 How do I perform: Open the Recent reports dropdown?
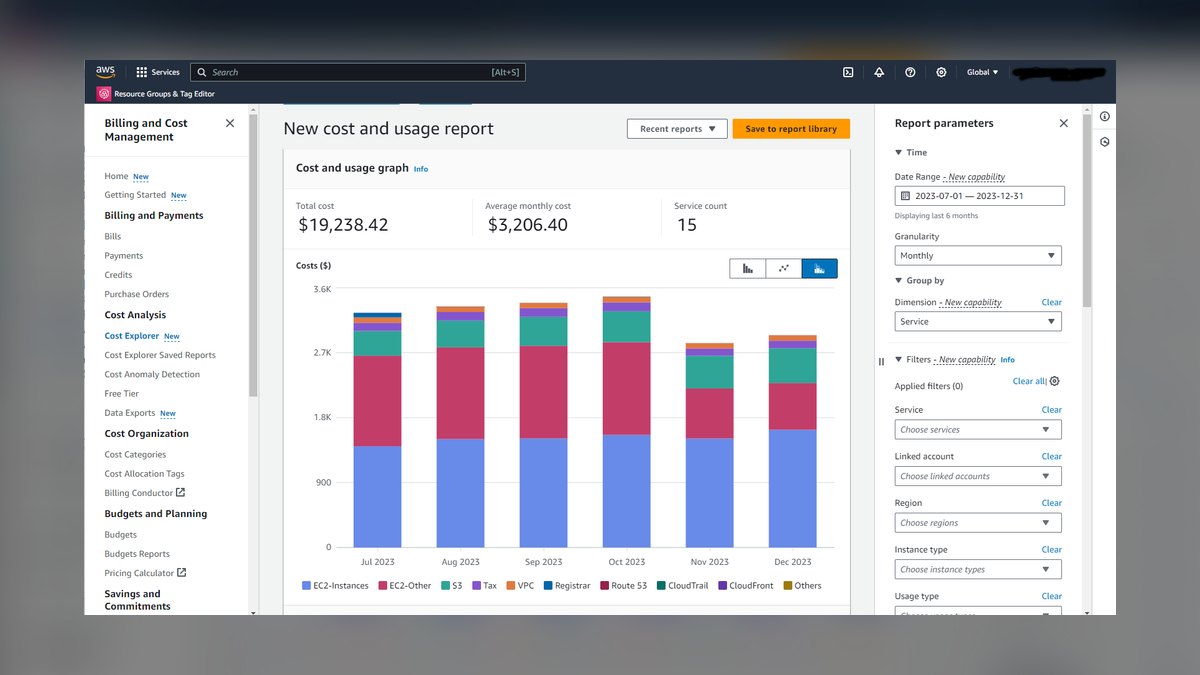677,129
